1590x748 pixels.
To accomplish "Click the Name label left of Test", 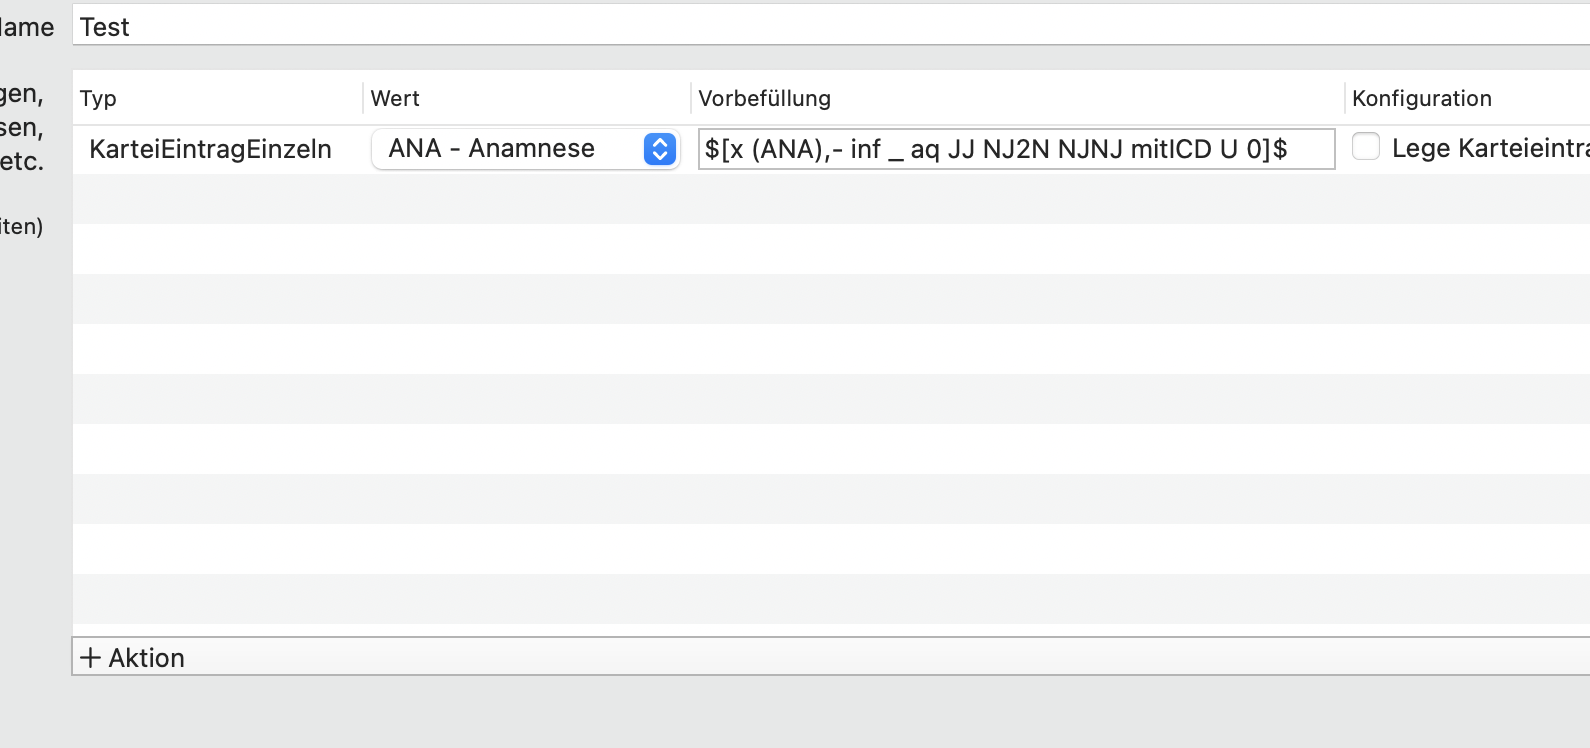I will (27, 27).
